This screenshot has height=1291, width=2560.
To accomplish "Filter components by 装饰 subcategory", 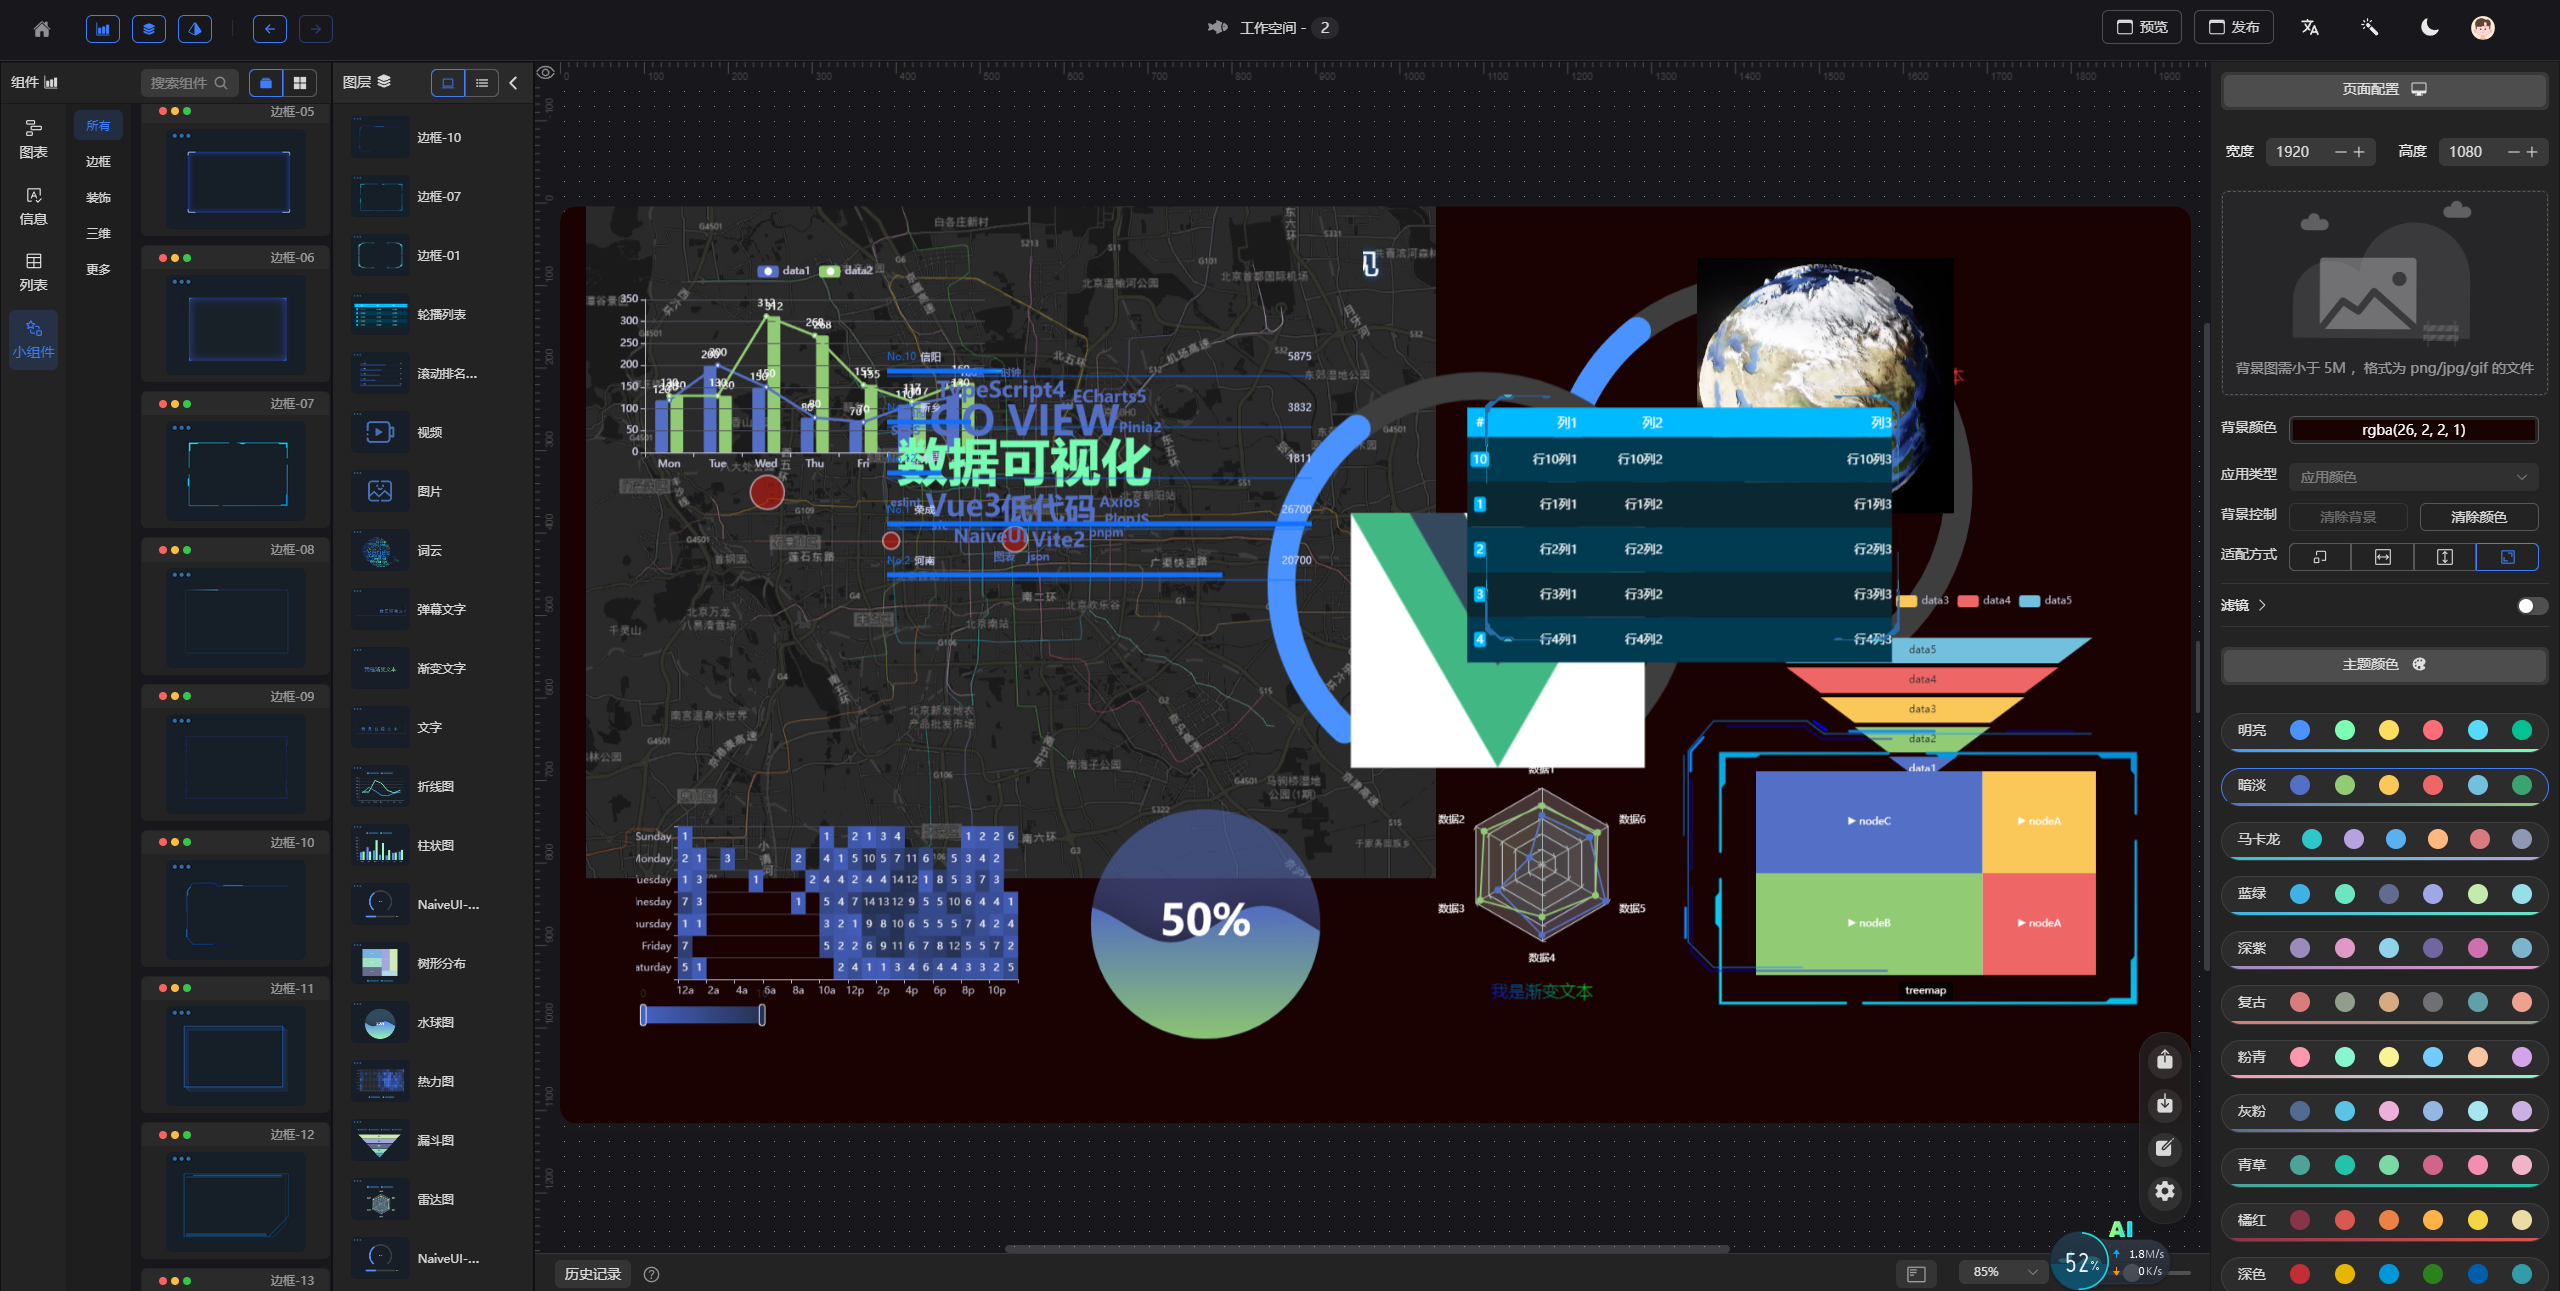I will [98, 198].
